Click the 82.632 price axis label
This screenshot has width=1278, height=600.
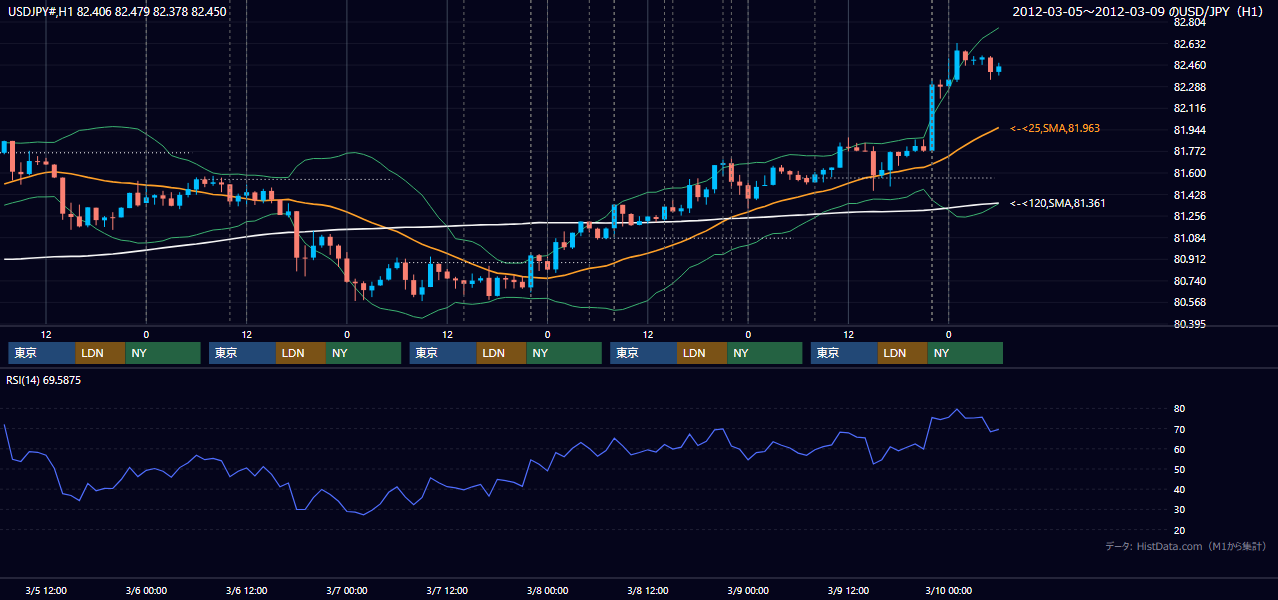(1189, 44)
